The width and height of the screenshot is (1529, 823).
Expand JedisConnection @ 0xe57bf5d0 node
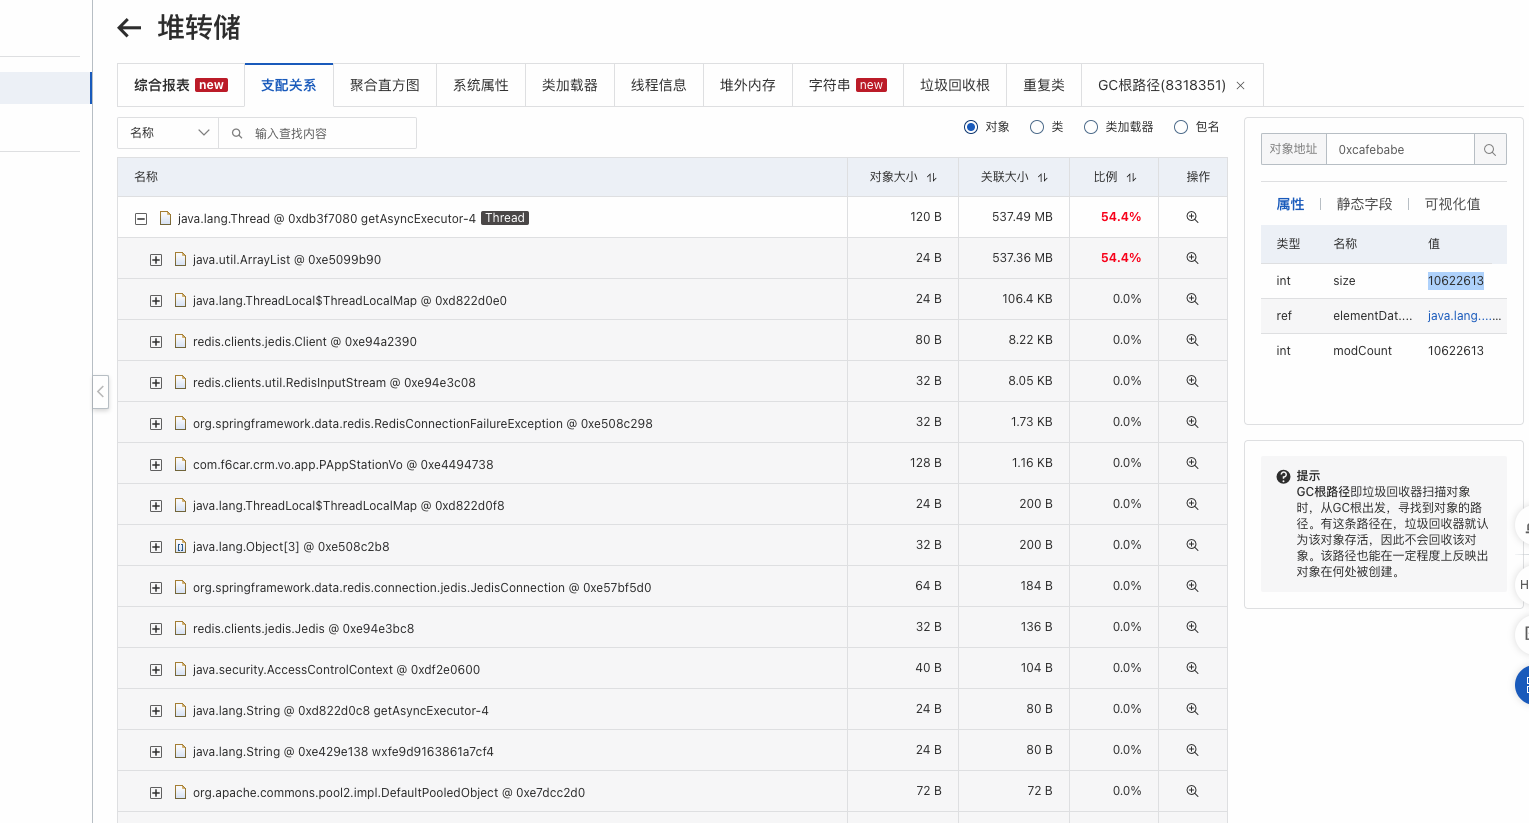point(156,587)
